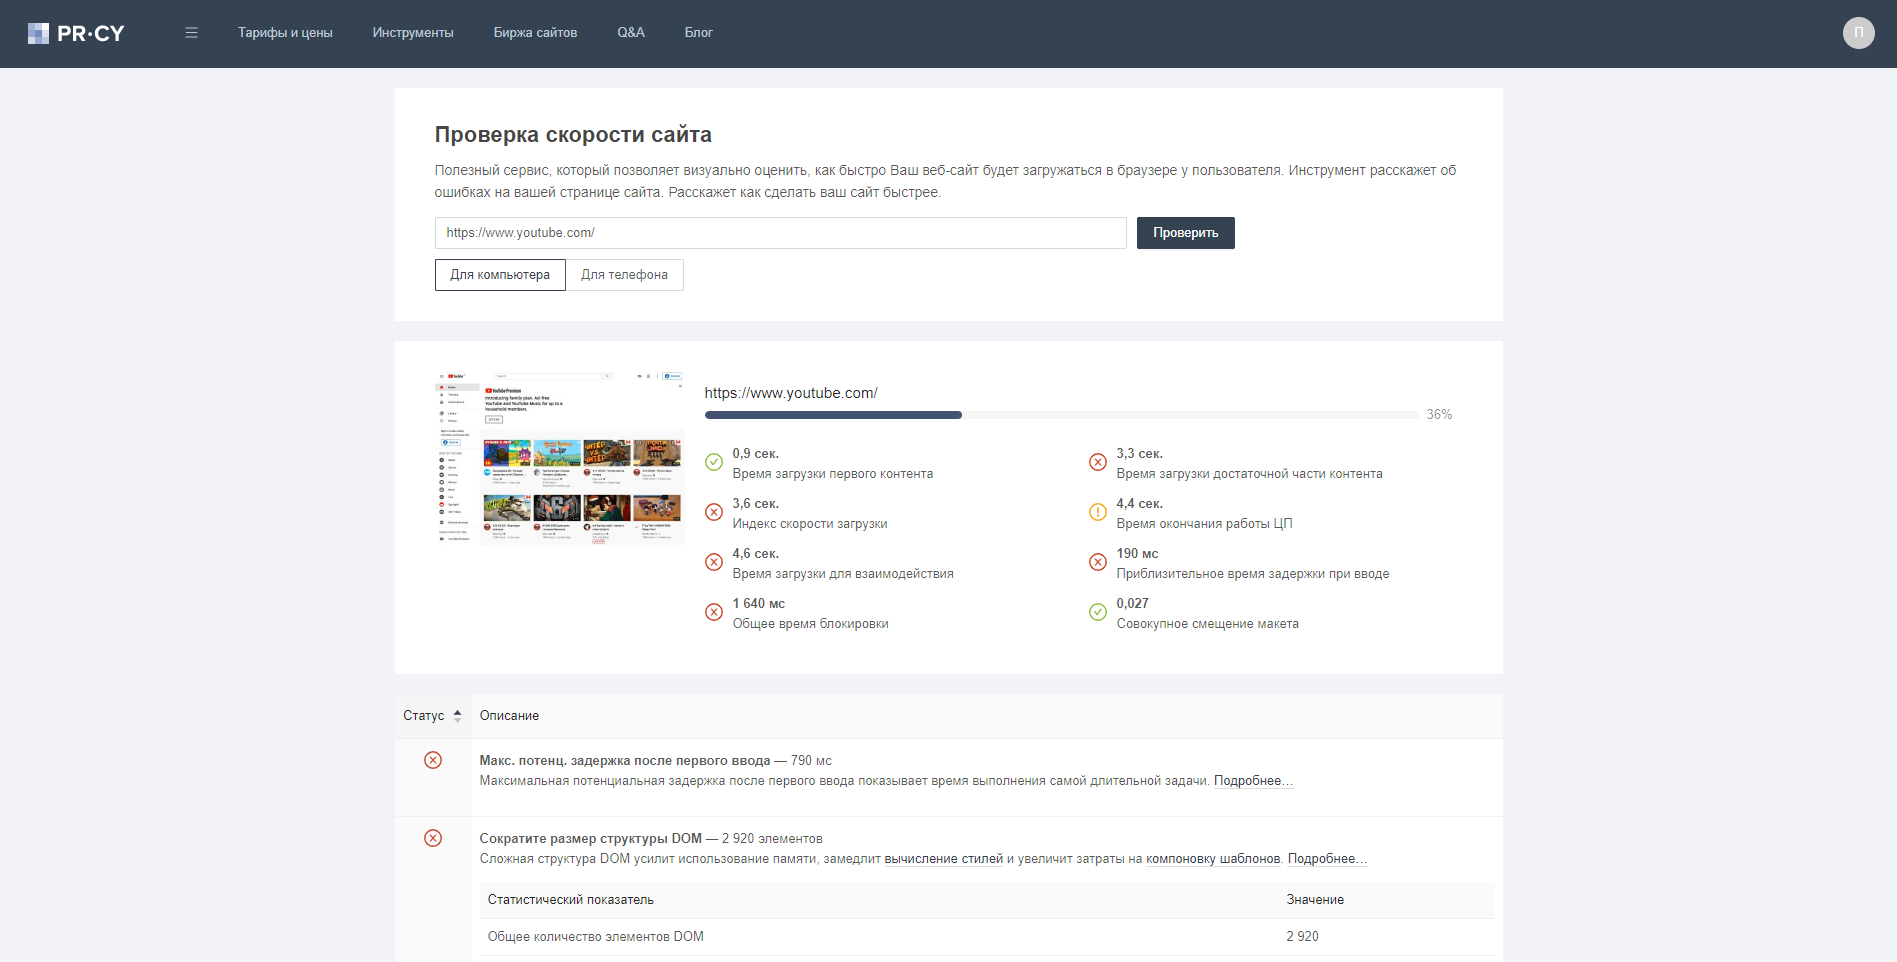Switch to Для компьютера tab

tap(500, 275)
